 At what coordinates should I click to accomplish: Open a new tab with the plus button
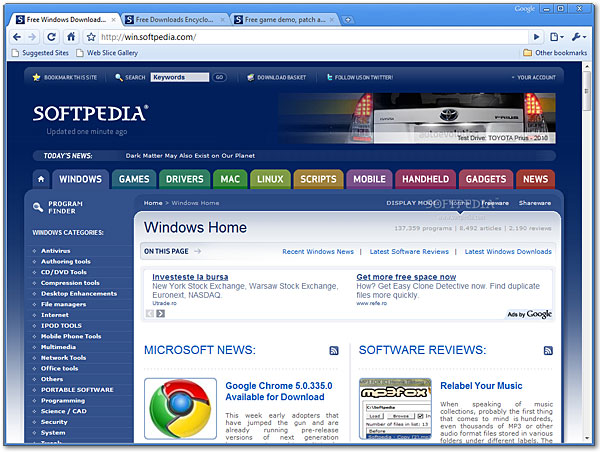point(348,20)
